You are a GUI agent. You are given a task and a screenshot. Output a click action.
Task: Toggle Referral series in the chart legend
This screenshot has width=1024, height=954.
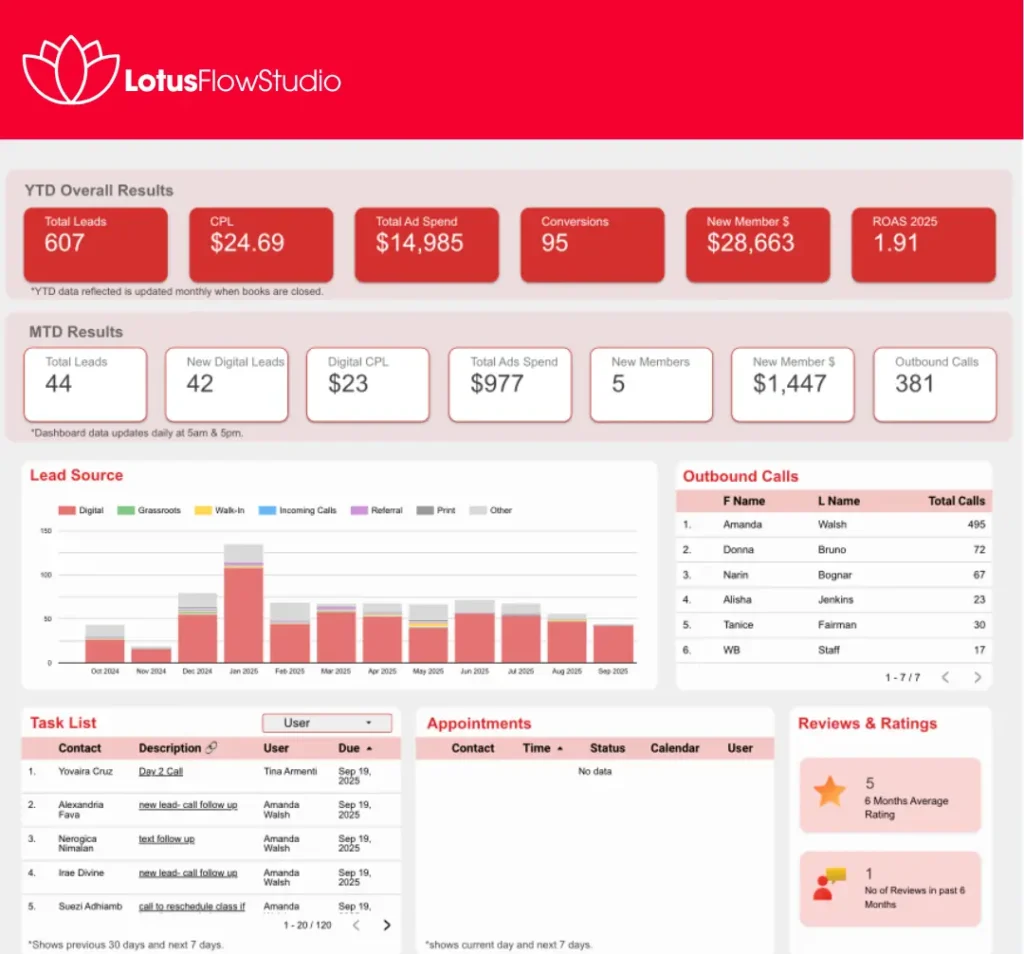378,510
